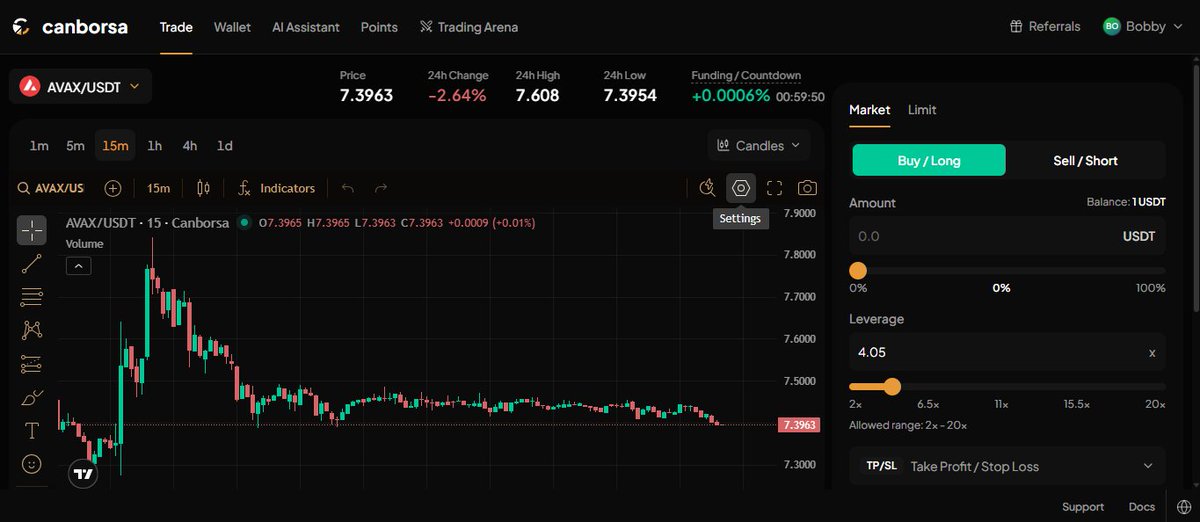Click the amount percentage slider handle
The width and height of the screenshot is (1200, 522).
858,271
